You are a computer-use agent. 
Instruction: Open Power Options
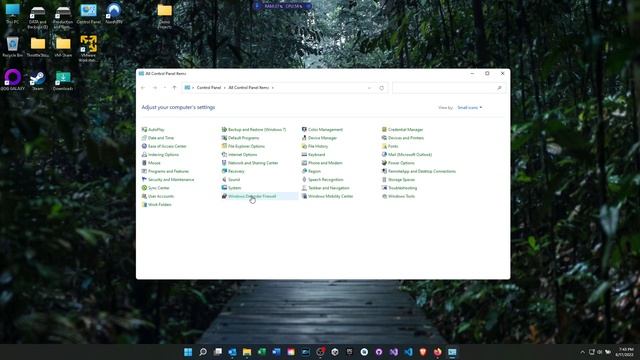[x=398, y=163]
